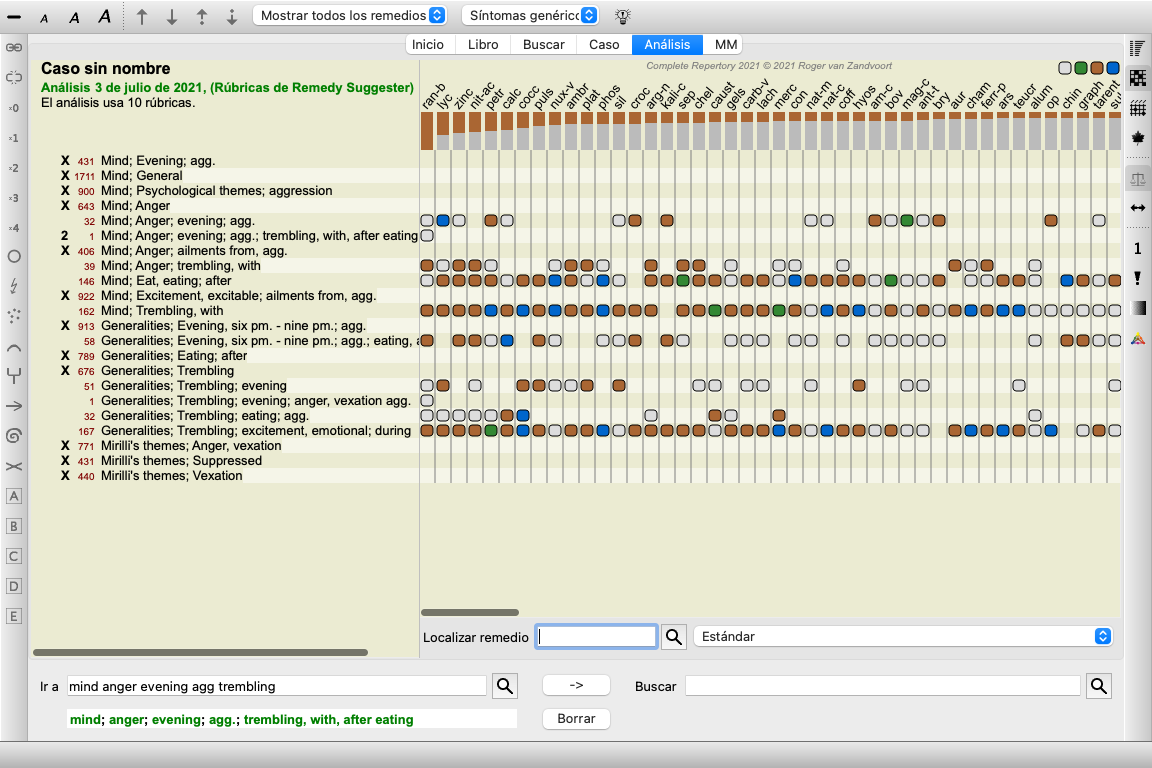The image size is (1152, 768).
Task: Click the lightning bolt symbol in sidebar
Action: tap(14, 286)
